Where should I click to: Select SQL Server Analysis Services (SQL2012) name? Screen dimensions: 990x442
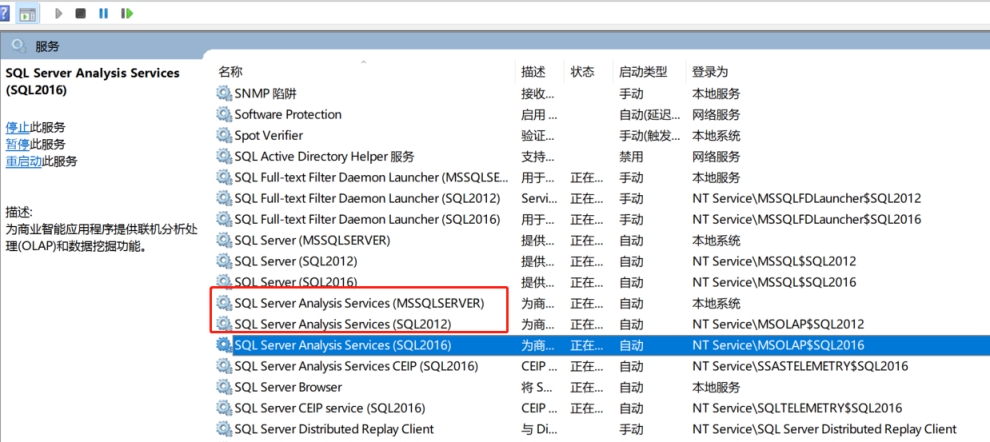(x=343, y=324)
